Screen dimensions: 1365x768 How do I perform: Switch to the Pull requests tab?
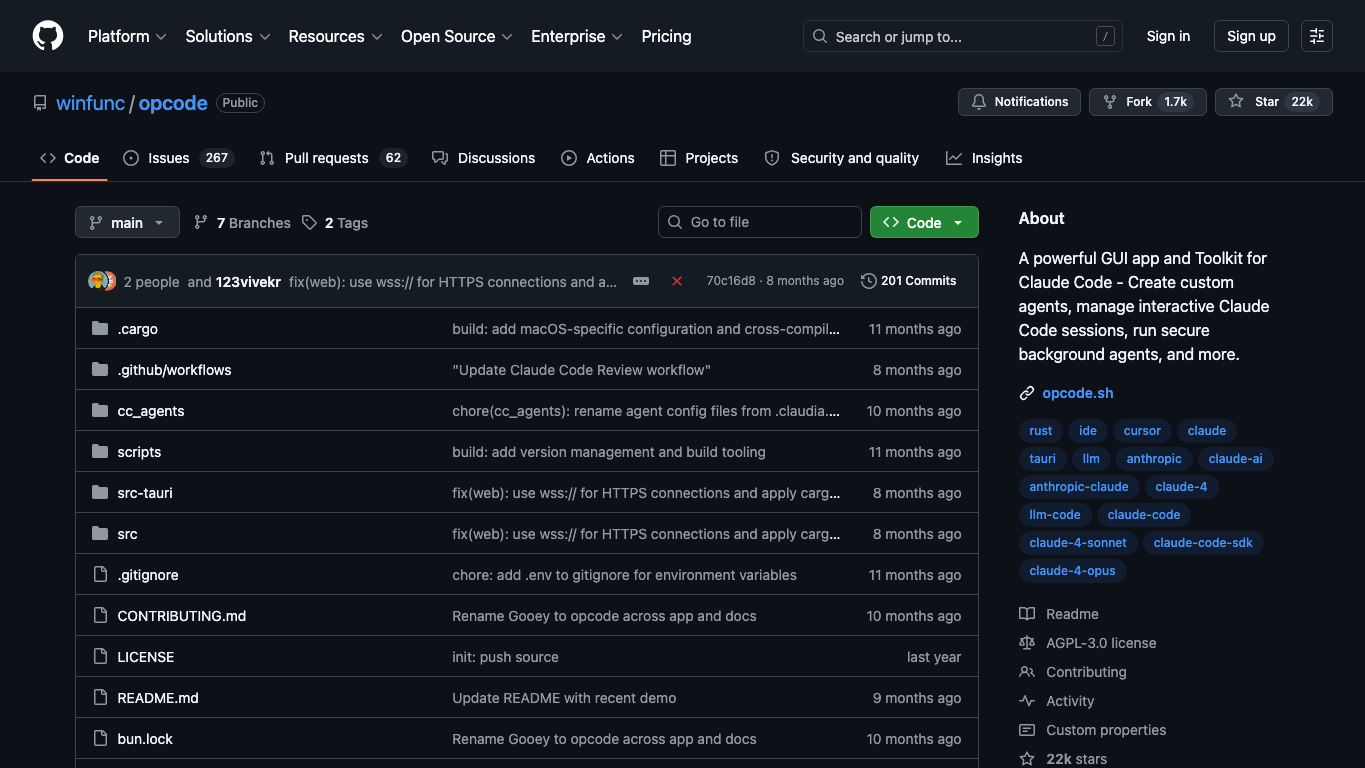coord(331,158)
